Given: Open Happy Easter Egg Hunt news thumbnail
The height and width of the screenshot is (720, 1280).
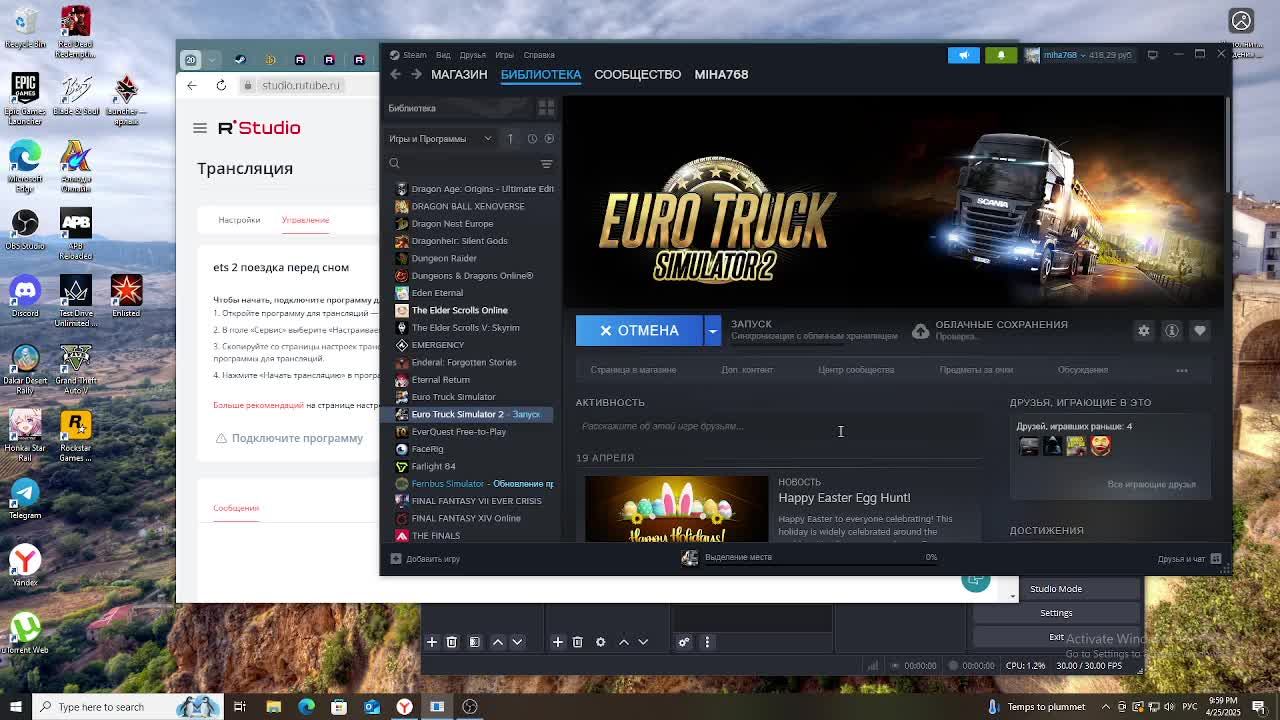Looking at the screenshot, I should click(x=676, y=509).
